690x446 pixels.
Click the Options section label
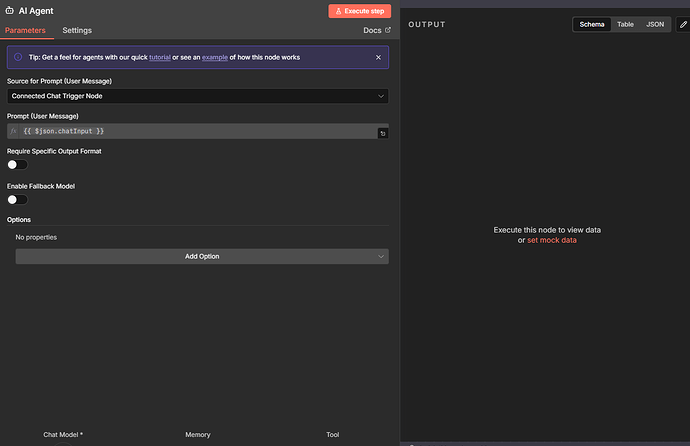click(x=19, y=219)
